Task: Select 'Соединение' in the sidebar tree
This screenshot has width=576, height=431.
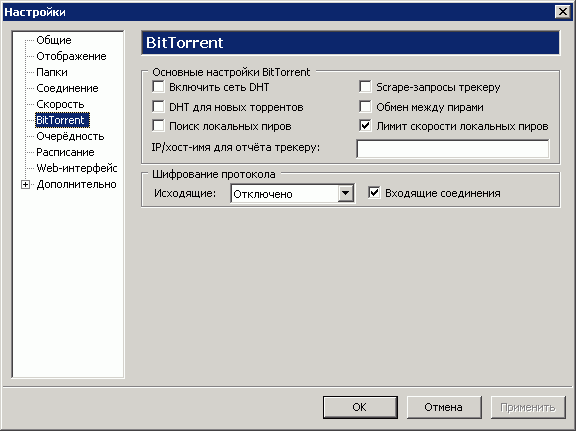Action: coord(67,88)
